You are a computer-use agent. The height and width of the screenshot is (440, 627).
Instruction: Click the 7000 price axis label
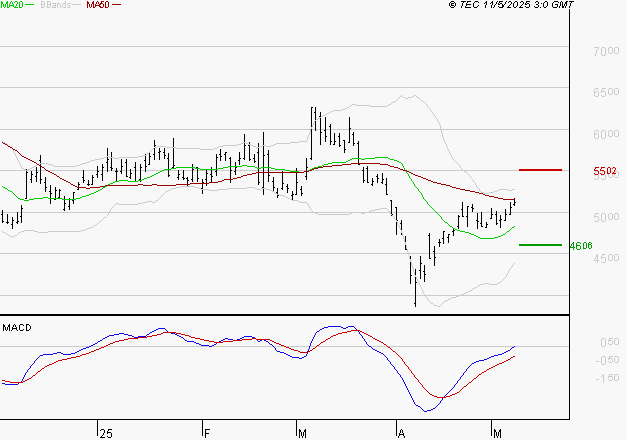(607, 51)
